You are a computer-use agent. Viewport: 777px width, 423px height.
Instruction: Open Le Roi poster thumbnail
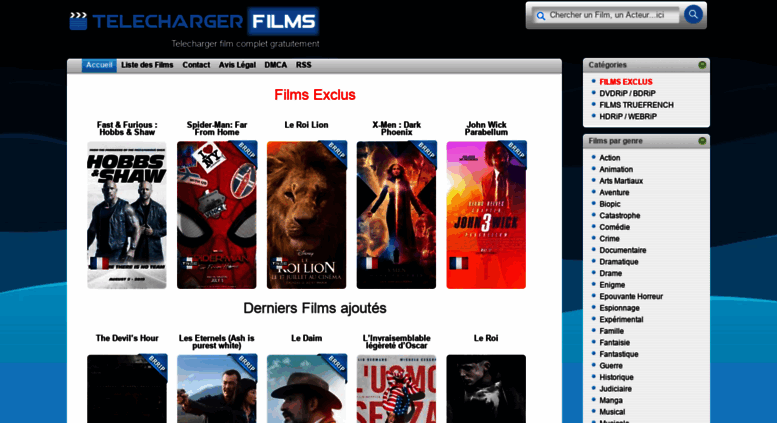(x=486, y=389)
